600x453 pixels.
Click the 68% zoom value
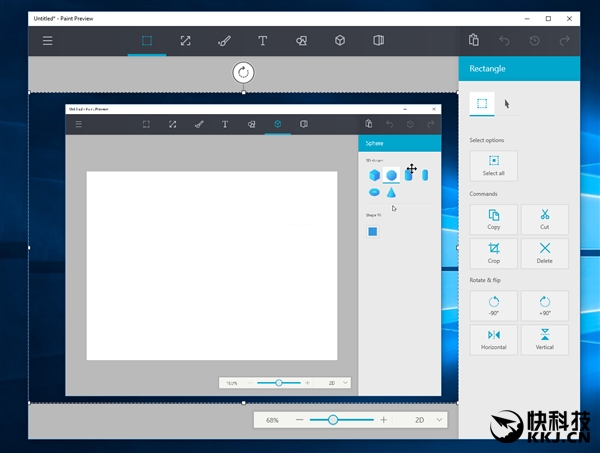click(272, 420)
